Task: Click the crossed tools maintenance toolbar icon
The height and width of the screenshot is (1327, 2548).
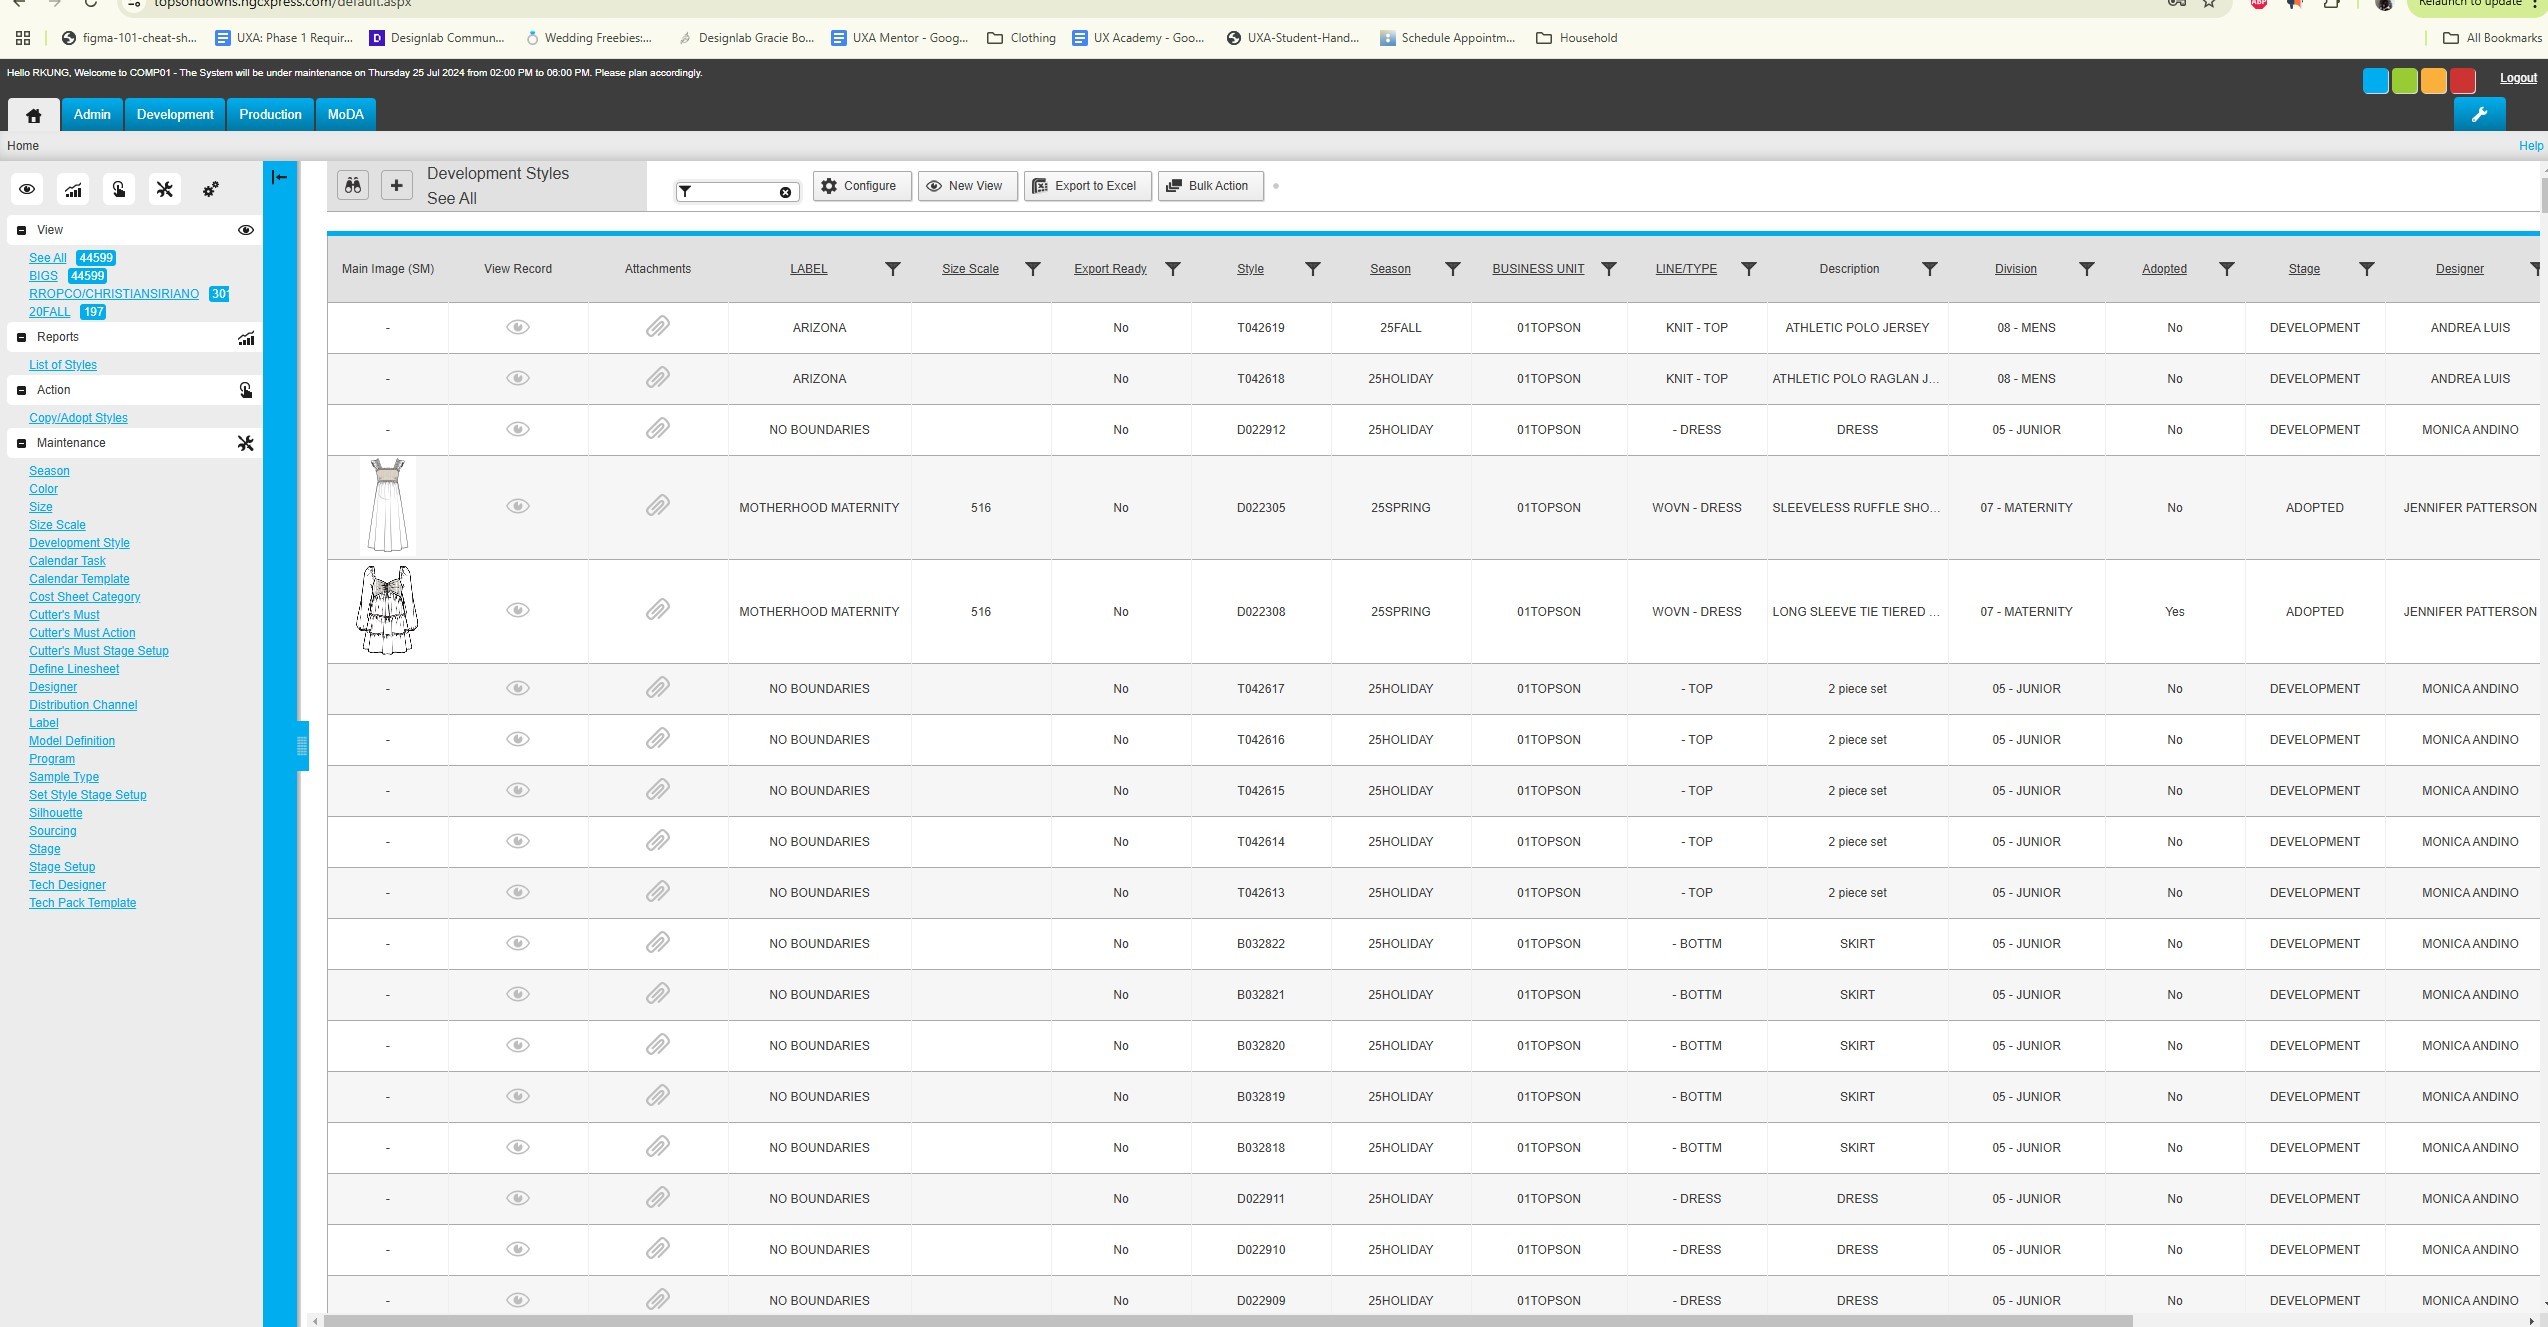Action: coord(165,190)
